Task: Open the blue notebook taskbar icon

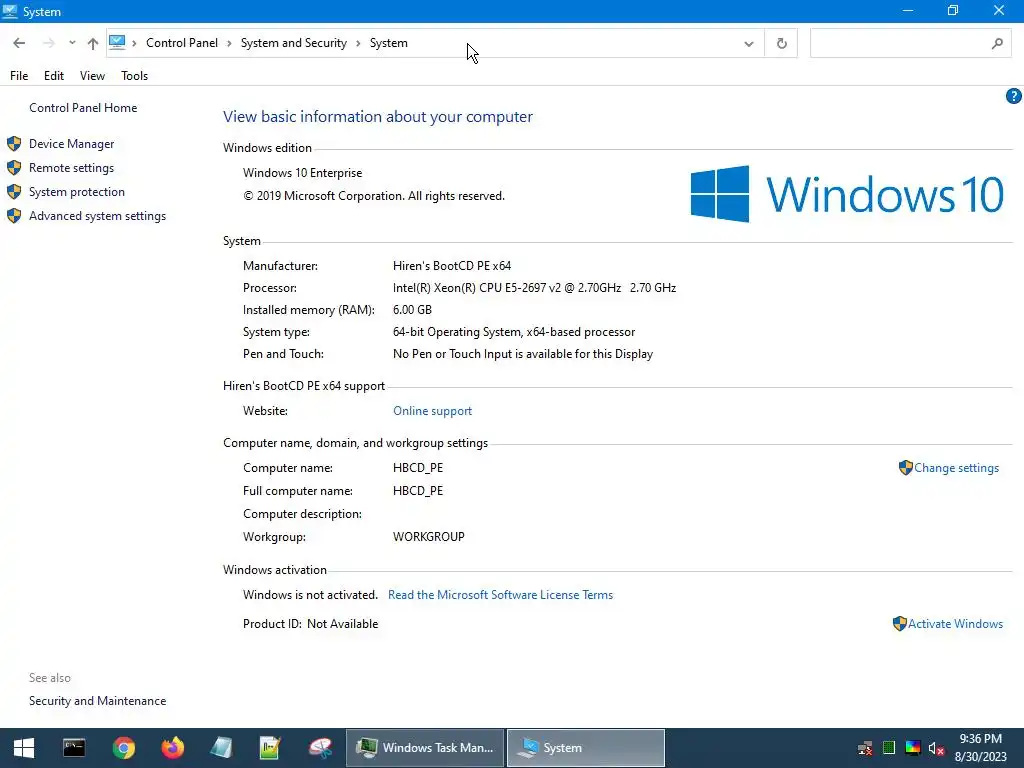Action: 221,748
